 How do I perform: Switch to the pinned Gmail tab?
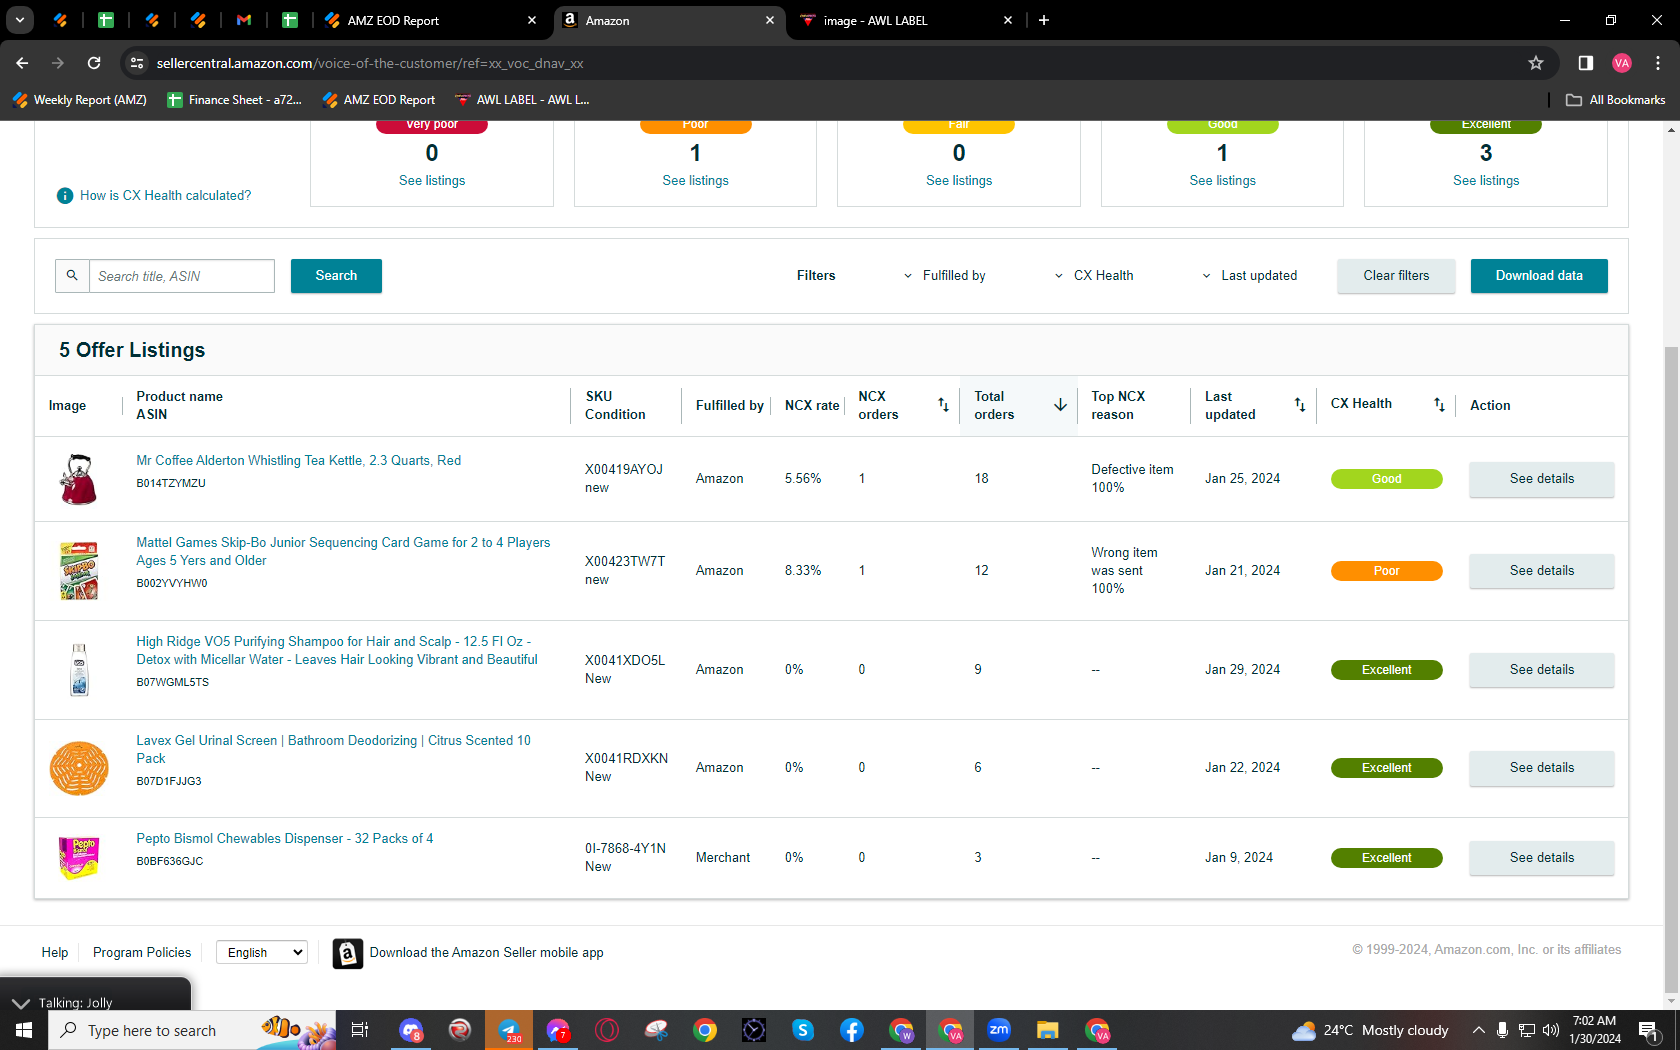[244, 20]
